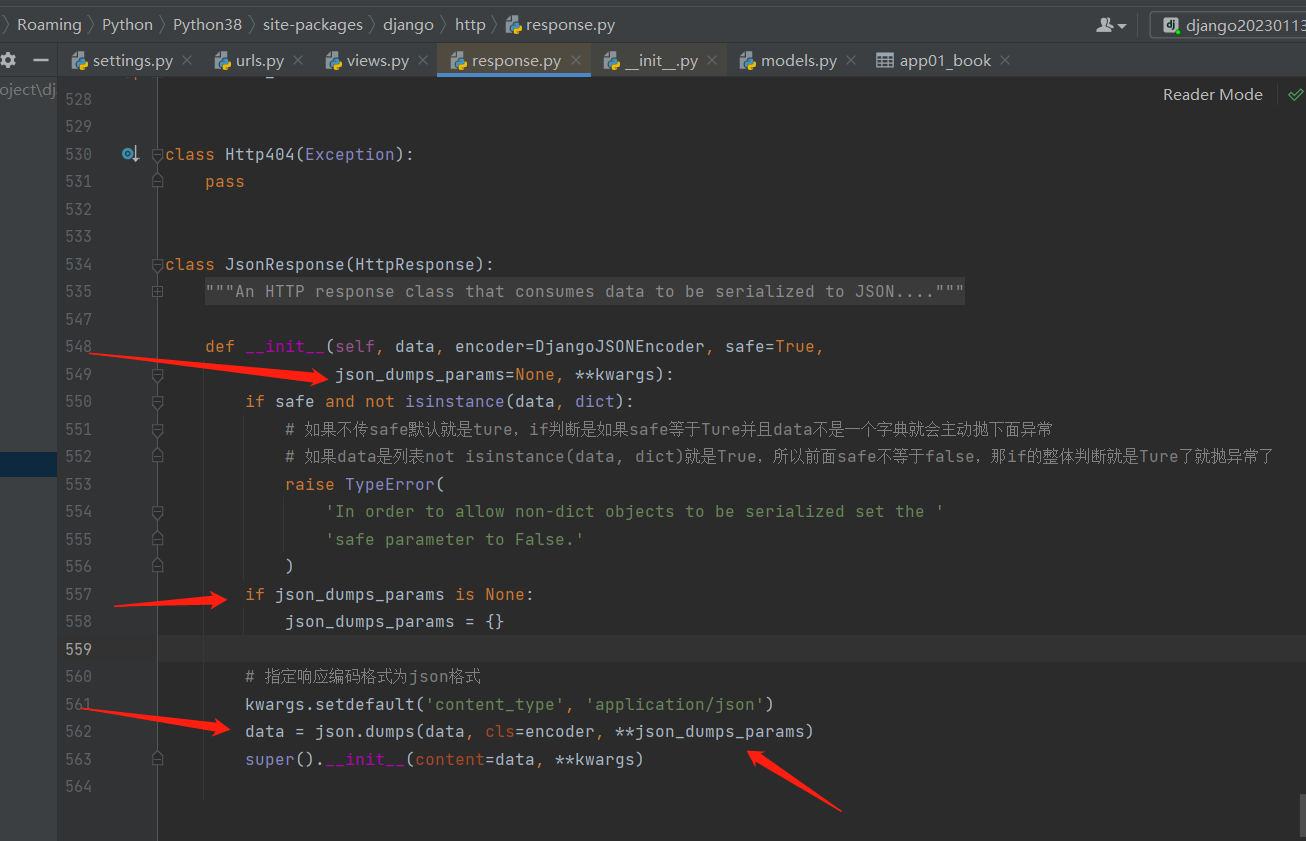Switch to the urls.py tab
Viewport: 1306px width, 841px height.
click(x=260, y=61)
